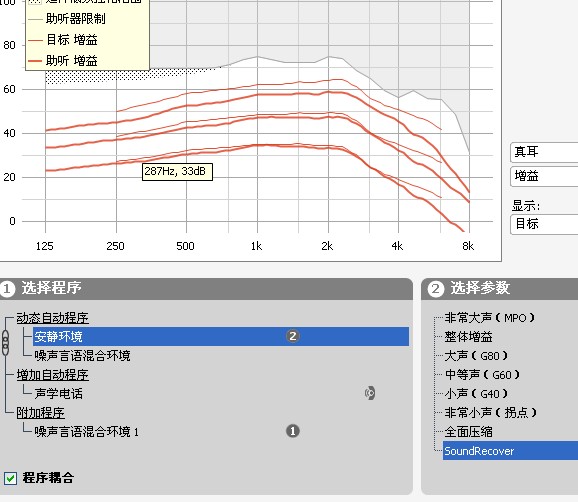578x502 pixels.
Task: Open the 目标 display dropdown
Action: tap(544, 224)
